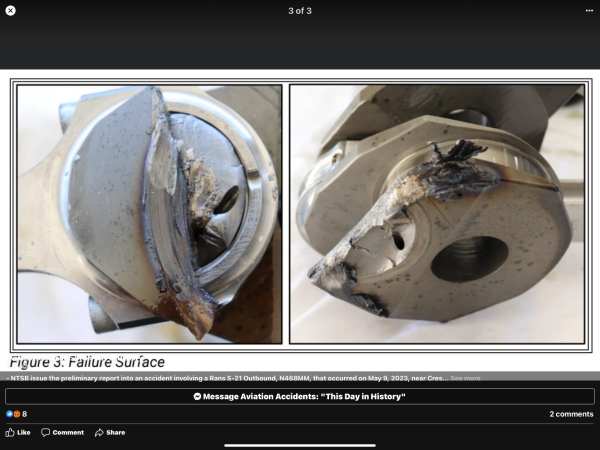Click the blue like reaction emoji

(x=9, y=414)
